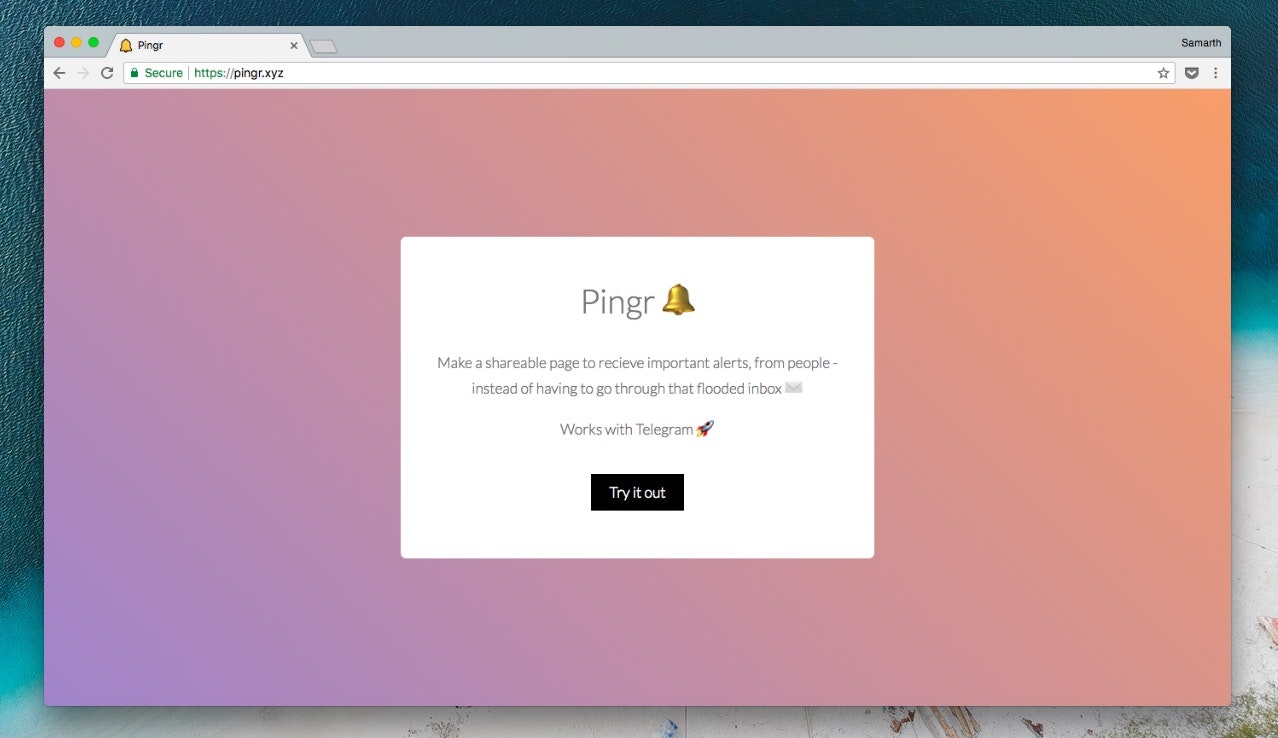Click the back navigation arrow
Image resolution: width=1278 pixels, height=738 pixels.
pyautogui.click(x=58, y=72)
